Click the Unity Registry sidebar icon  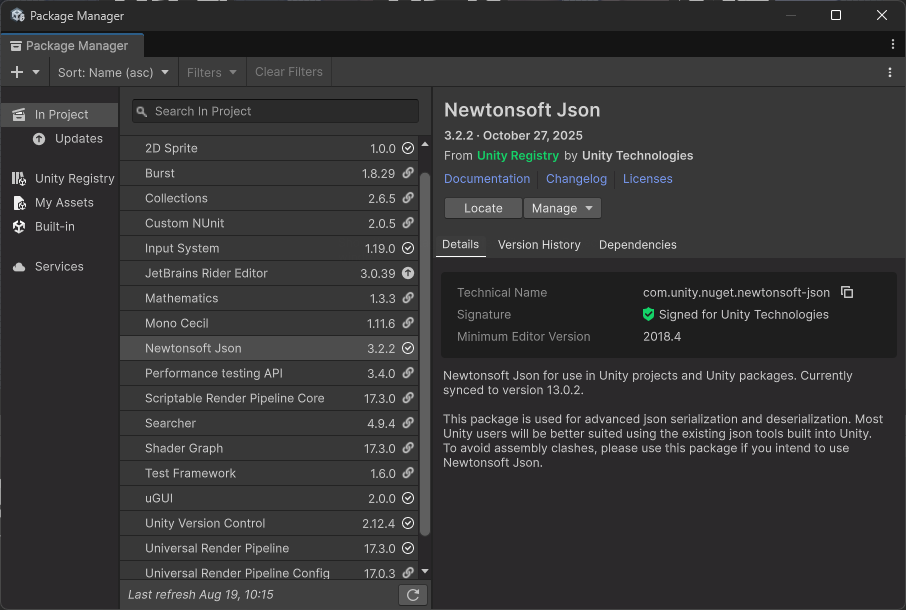19,178
